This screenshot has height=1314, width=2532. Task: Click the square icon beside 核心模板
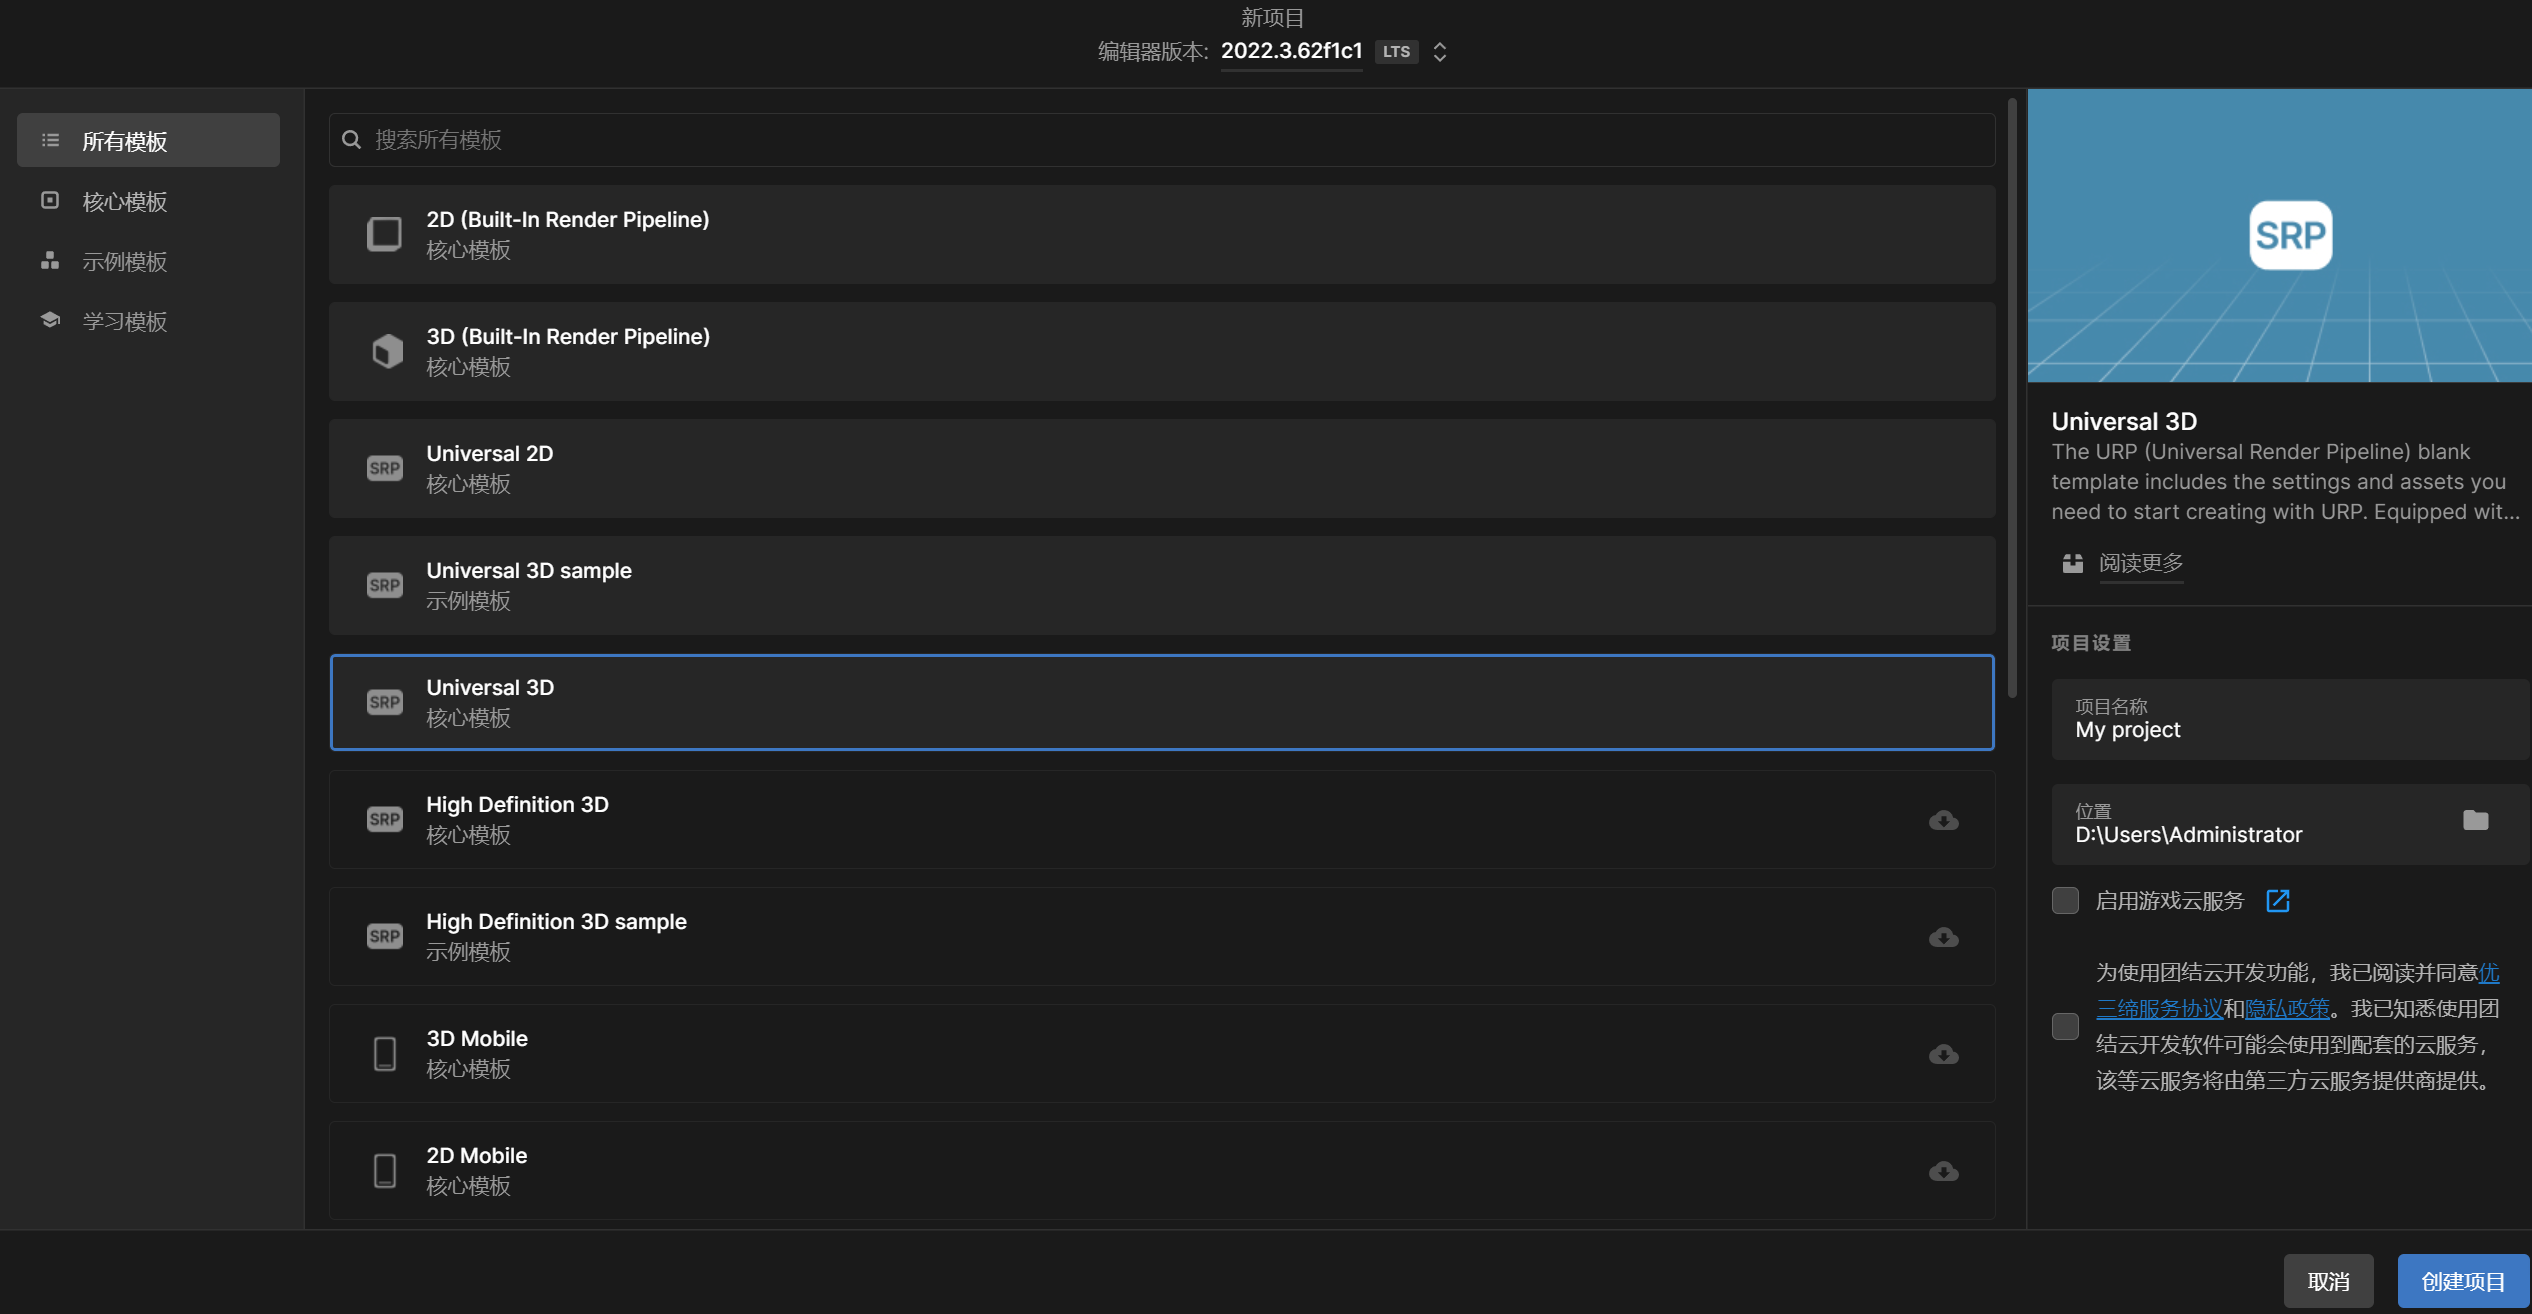[x=50, y=200]
